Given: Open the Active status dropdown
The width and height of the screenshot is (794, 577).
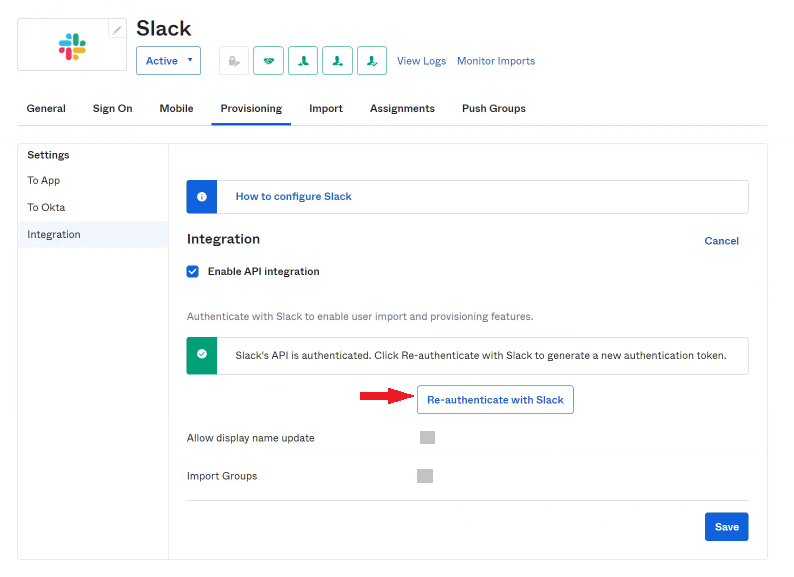Looking at the screenshot, I should pos(168,61).
